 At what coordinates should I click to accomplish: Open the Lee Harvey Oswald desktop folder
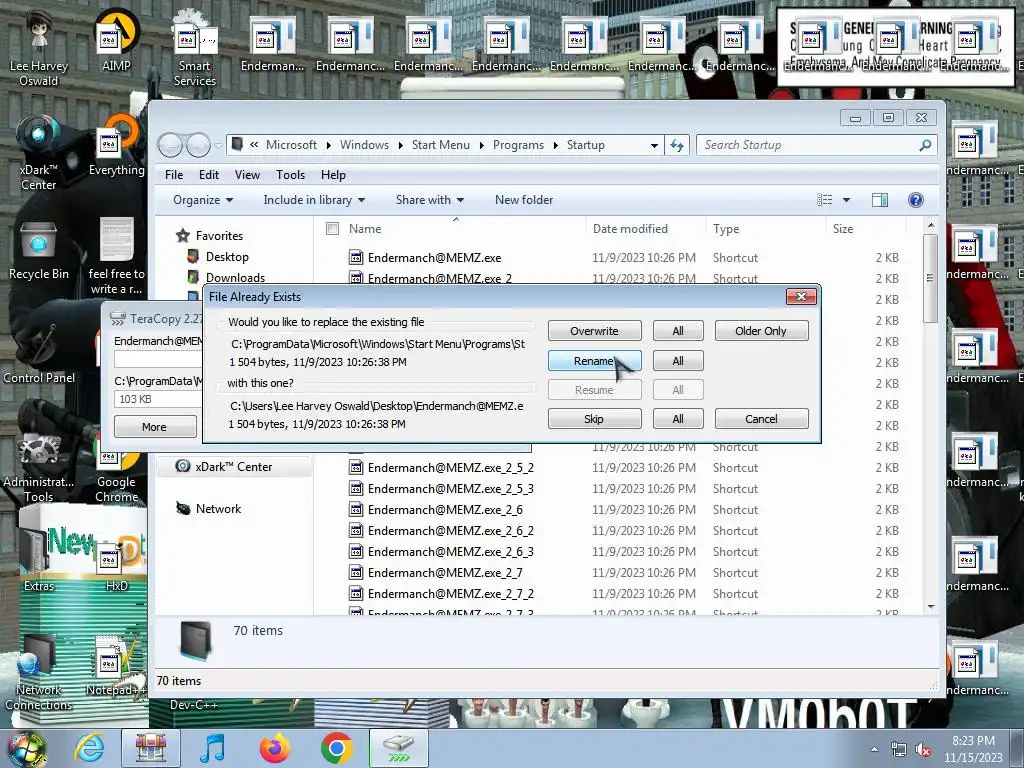click(39, 47)
